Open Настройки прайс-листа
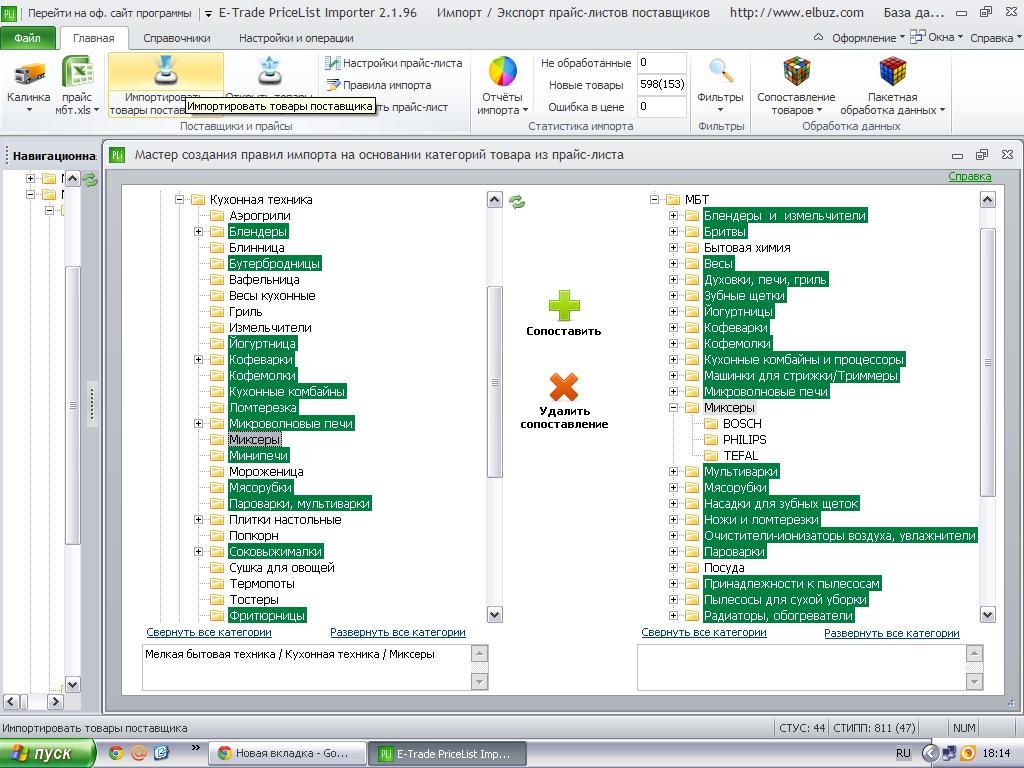The image size is (1024, 768). click(394, 63)
